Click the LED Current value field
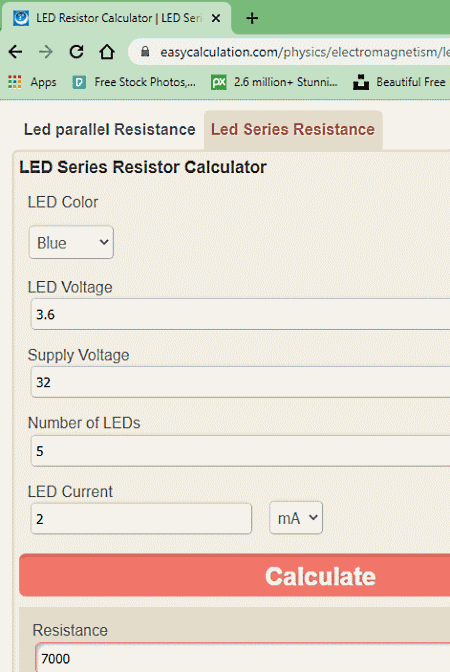This screenshot has height=672, width=450. tap(141, 519)
